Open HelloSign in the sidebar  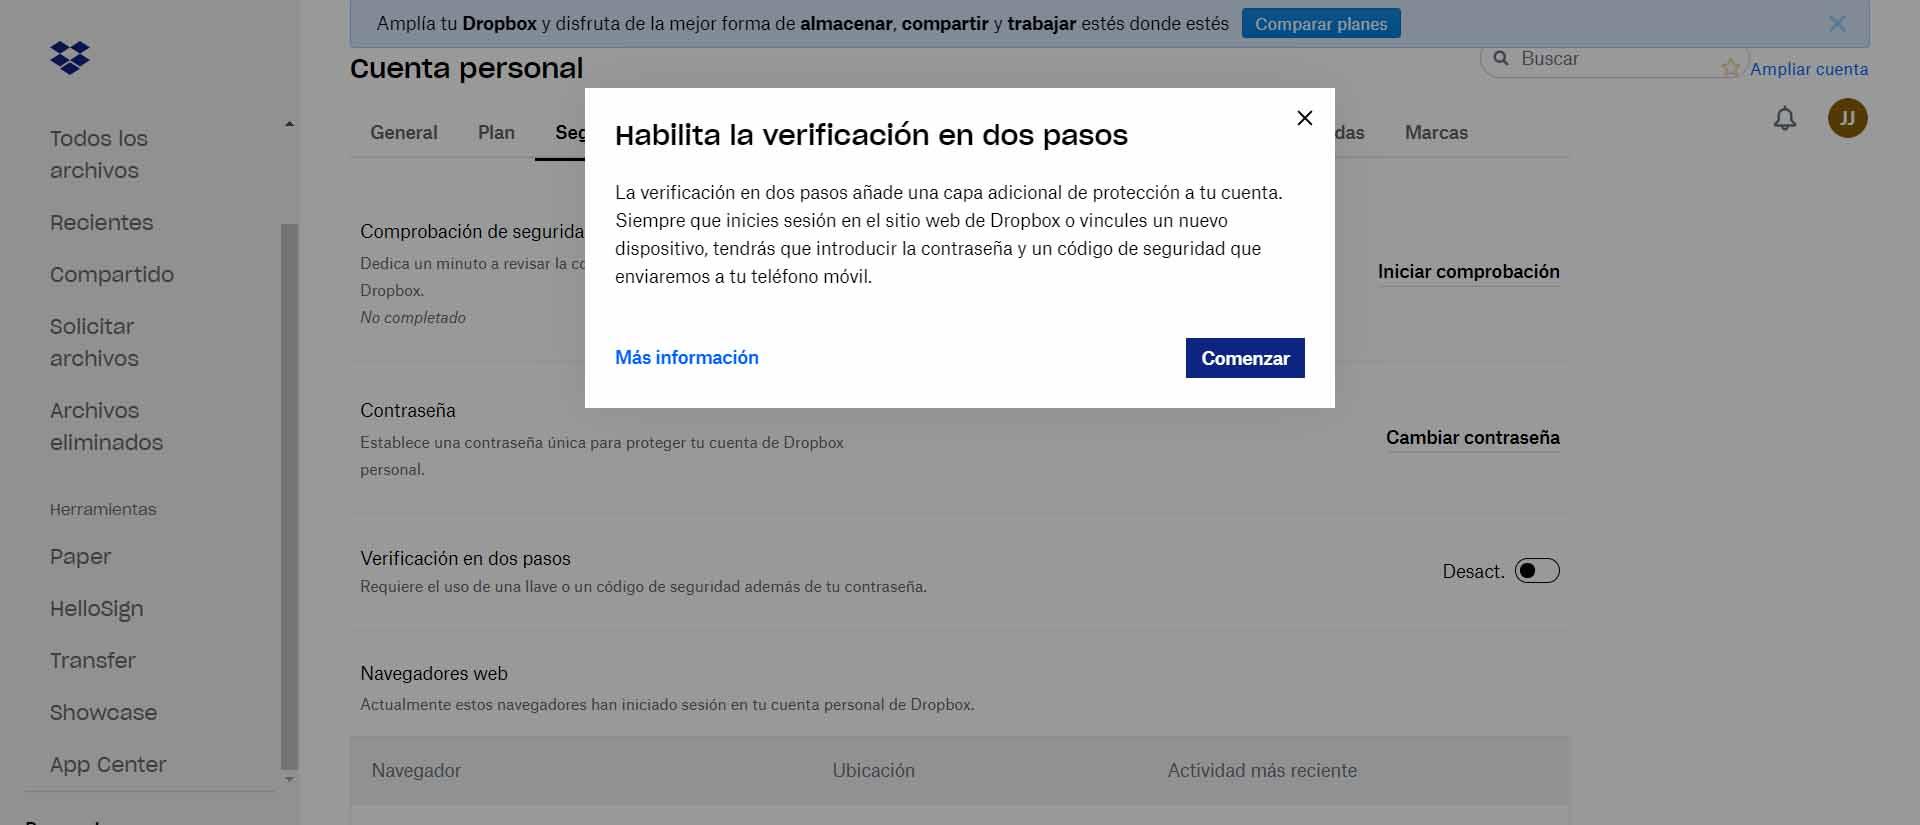tap(97, 609)
